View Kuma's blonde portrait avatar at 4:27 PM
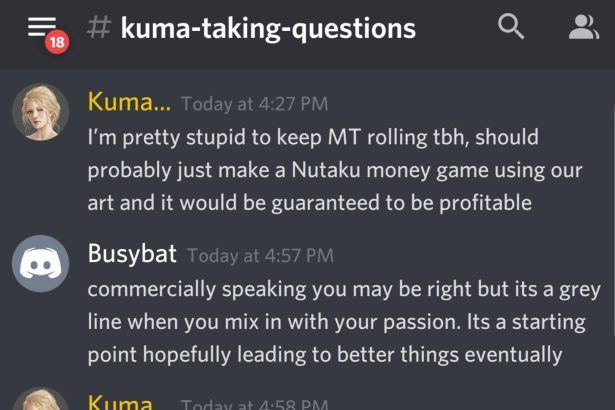The width and height of the screenshot is (615, 410). (40, 112)
